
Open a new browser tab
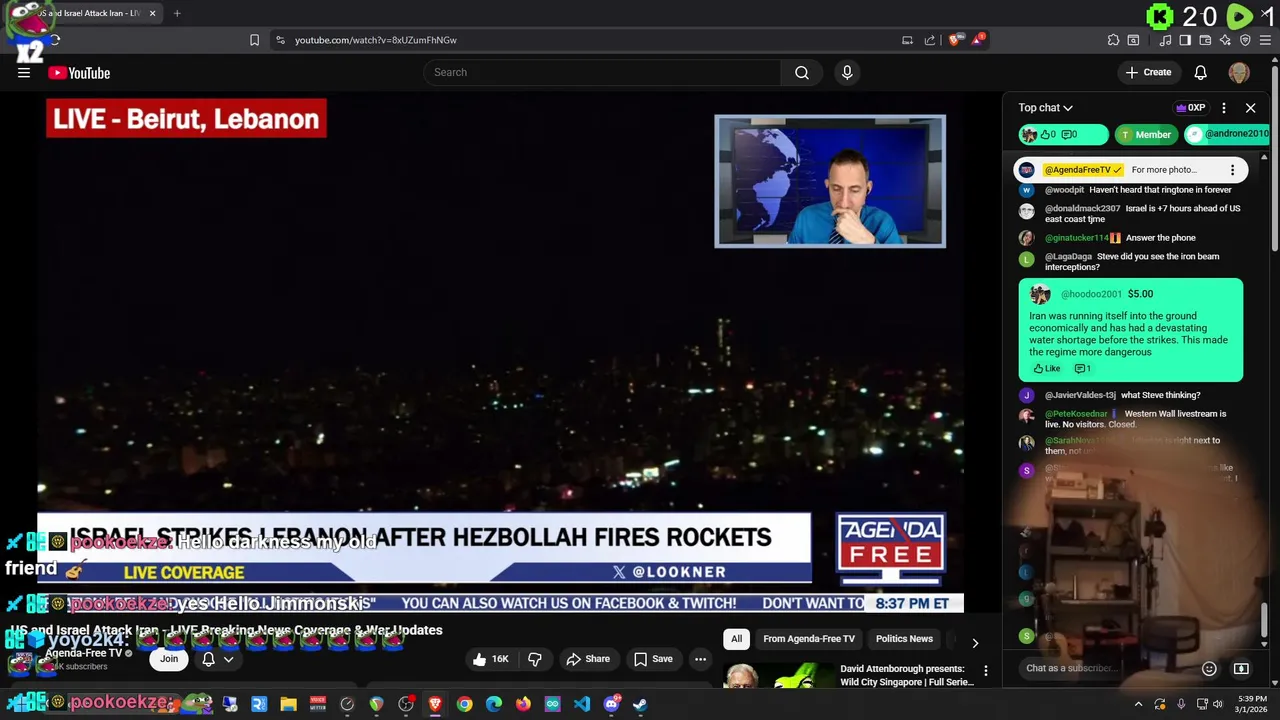click(x=177, y=13)
